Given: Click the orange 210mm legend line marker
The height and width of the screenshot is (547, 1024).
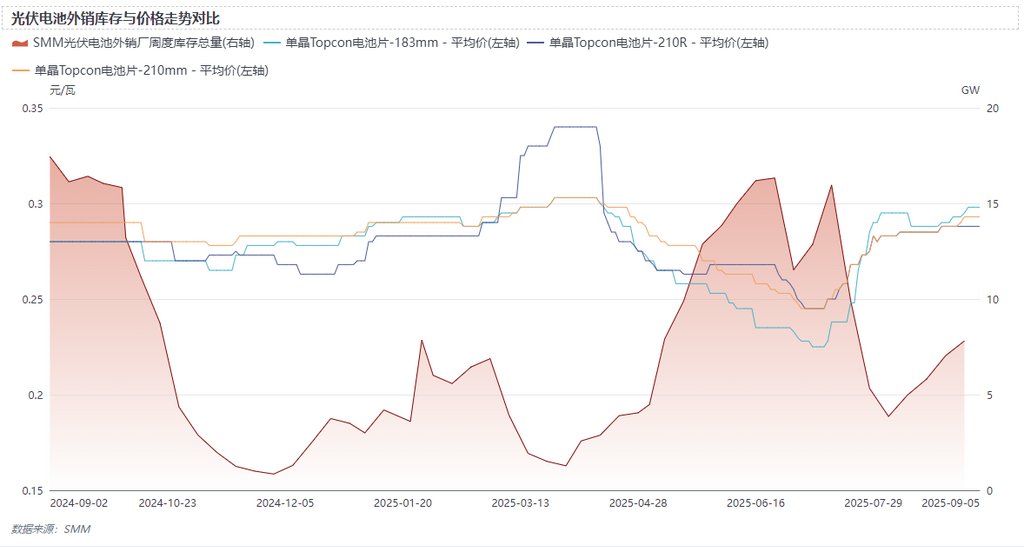Looking at the screenshot, I should [20, 71].
